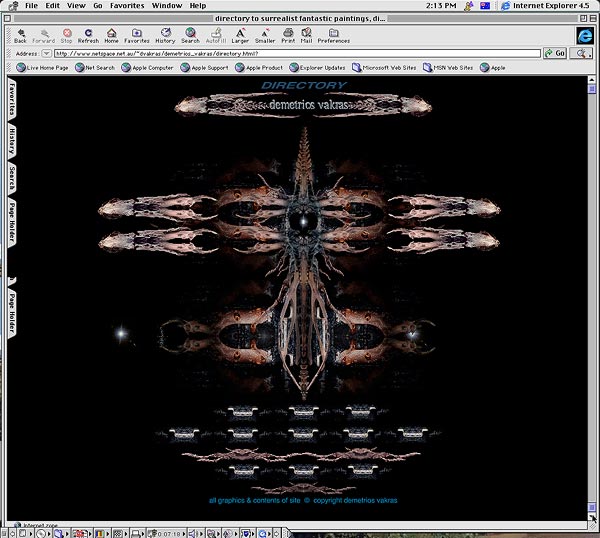Viewport: 600px width, 538px height.
Task: Click the Go button beside the address bar
Action: click(x=555, y=53)
